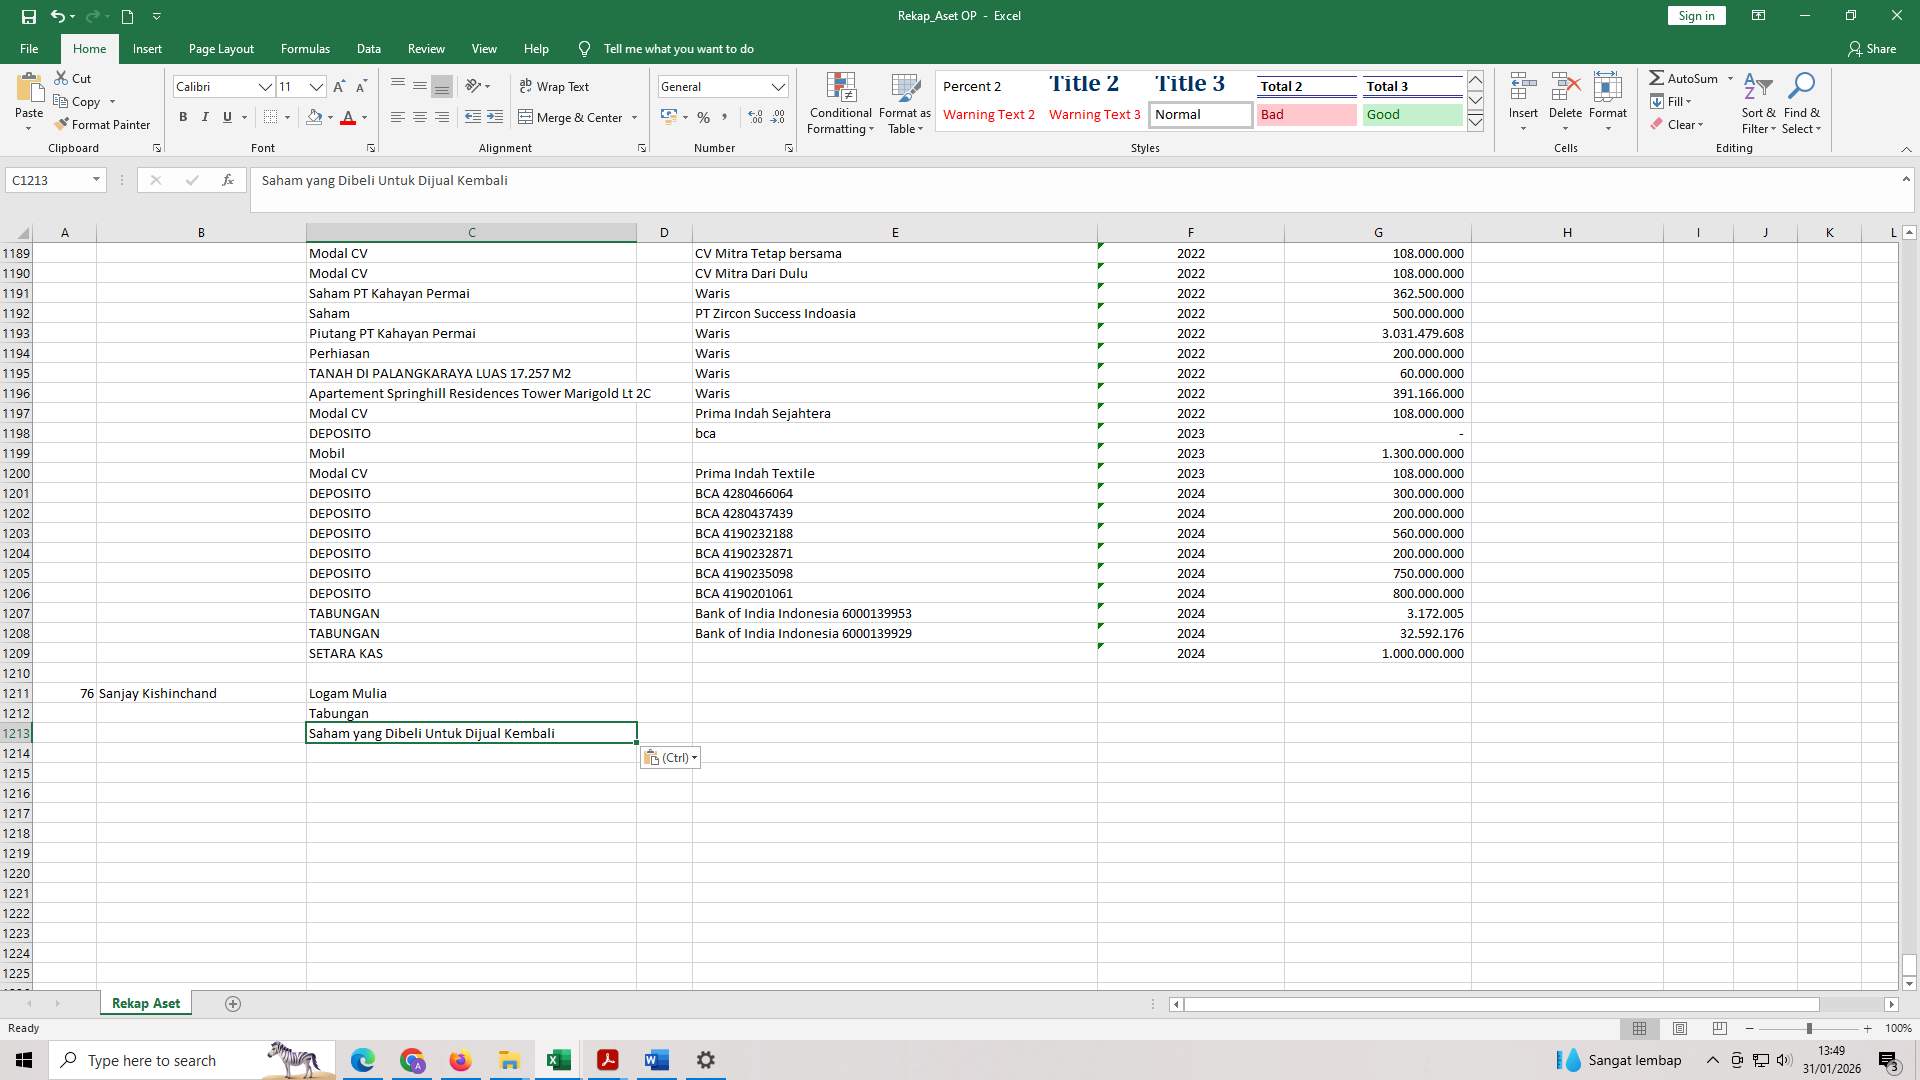Image resolution: width=1920 pixels, height=1080 pixels.
Task: Open the Review menu
Action: 426,48
